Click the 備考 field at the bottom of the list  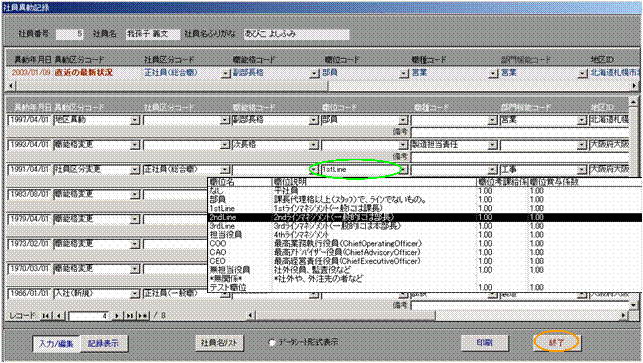coord(520,306)
